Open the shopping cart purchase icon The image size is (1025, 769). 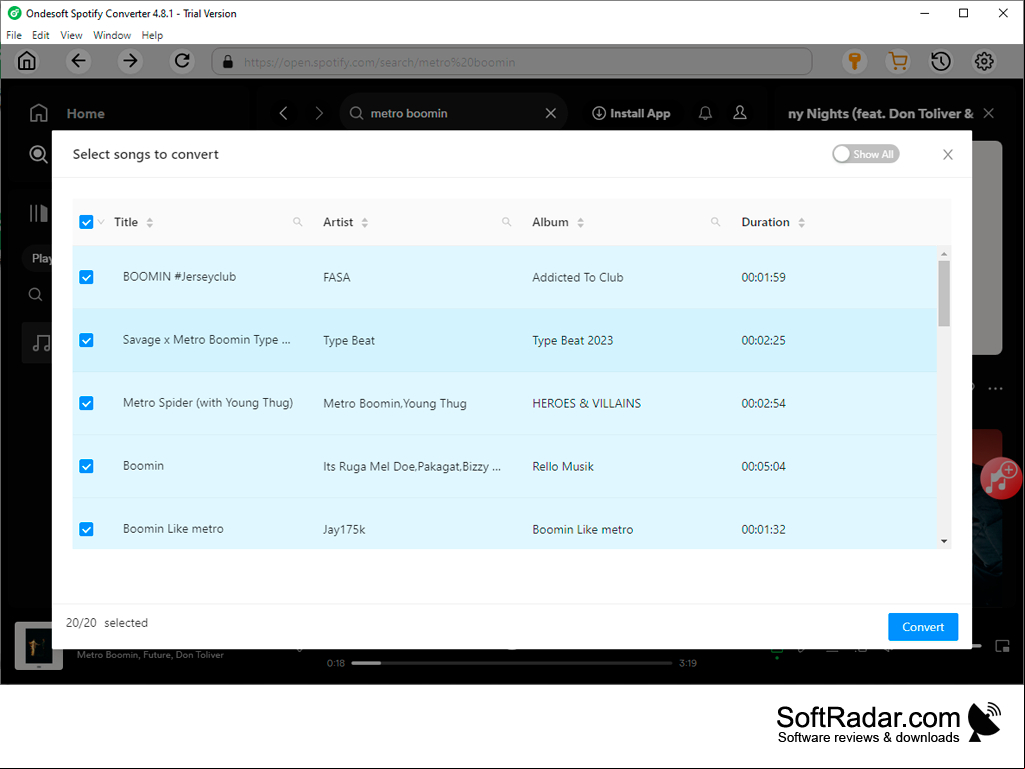898,61
